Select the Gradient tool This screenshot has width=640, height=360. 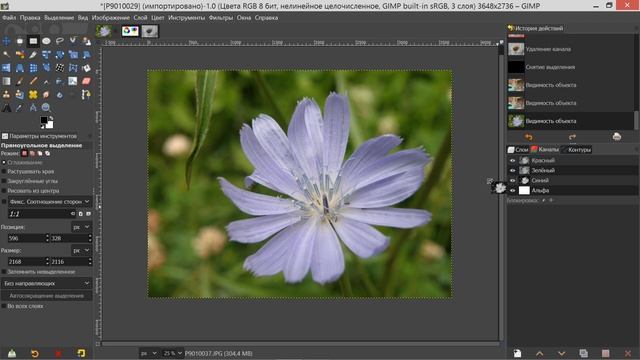point(6,81)
